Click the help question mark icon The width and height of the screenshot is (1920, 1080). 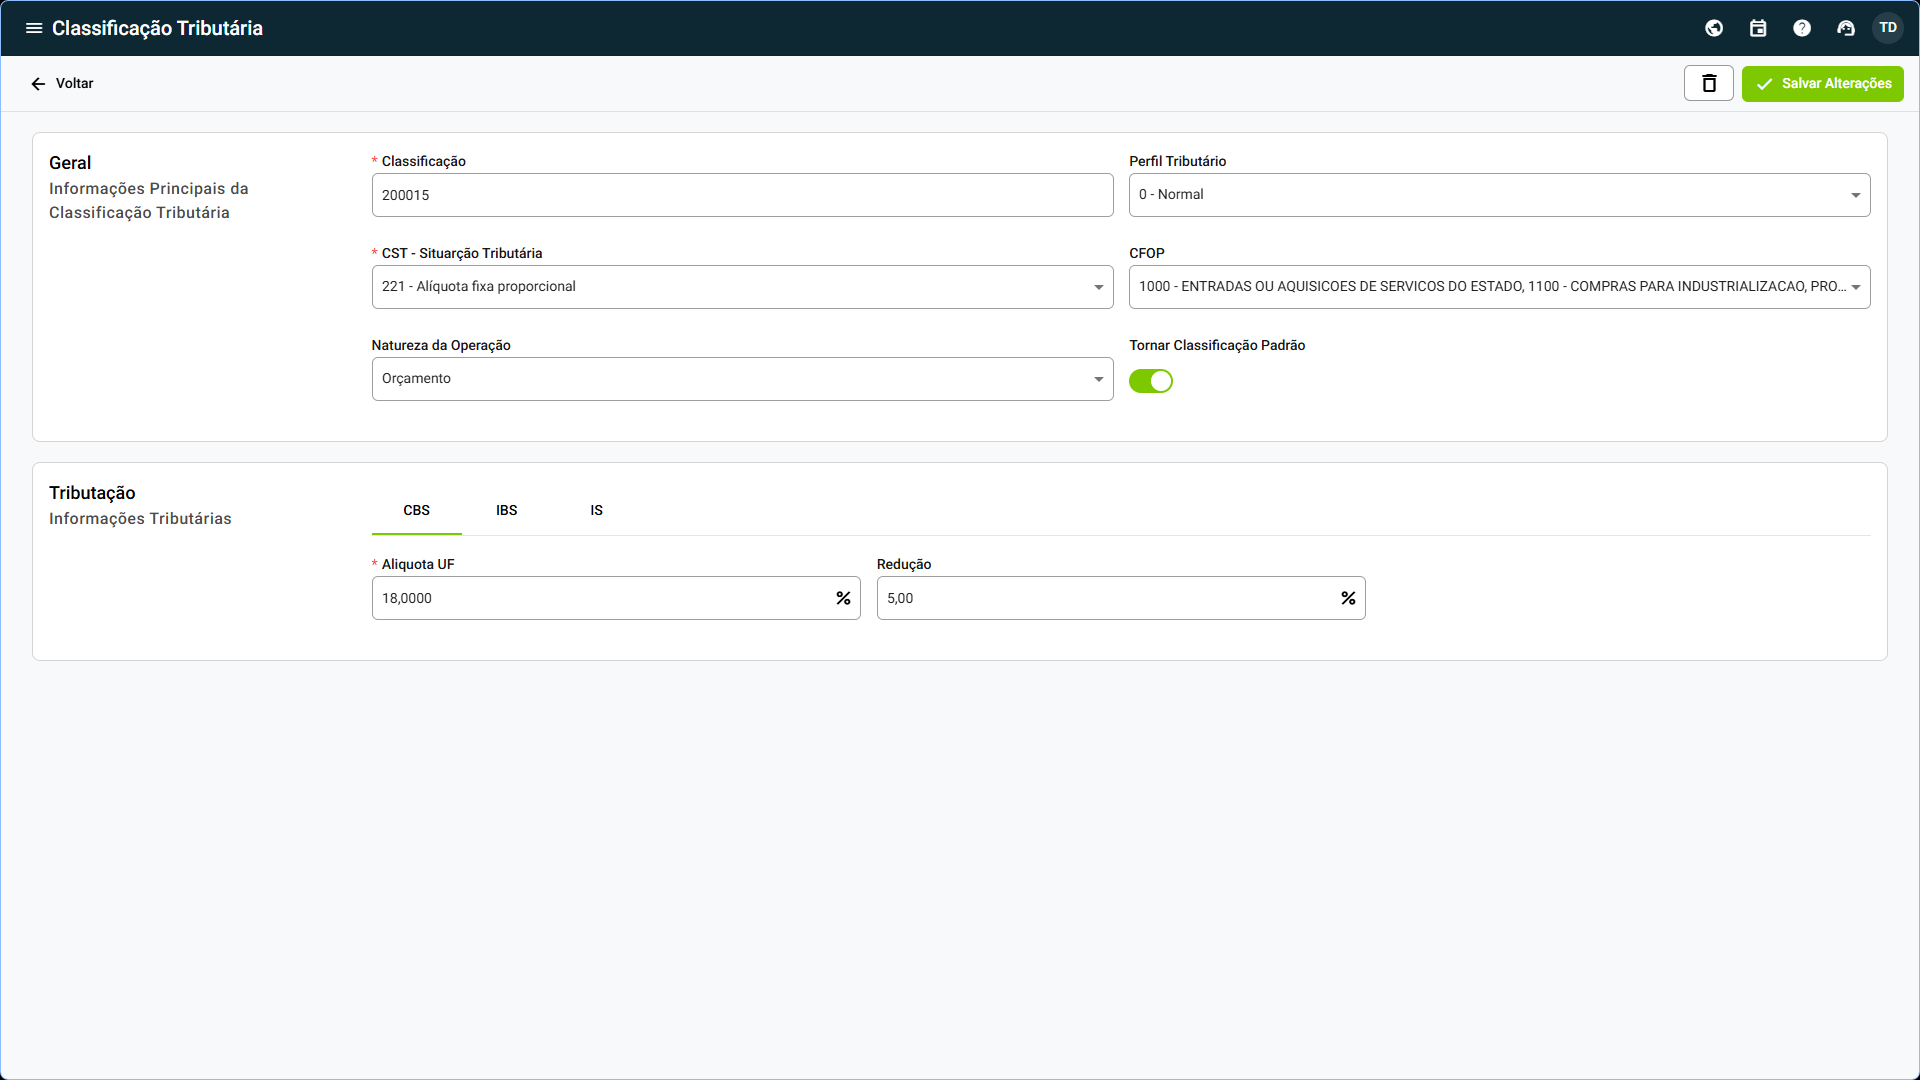1802,28
